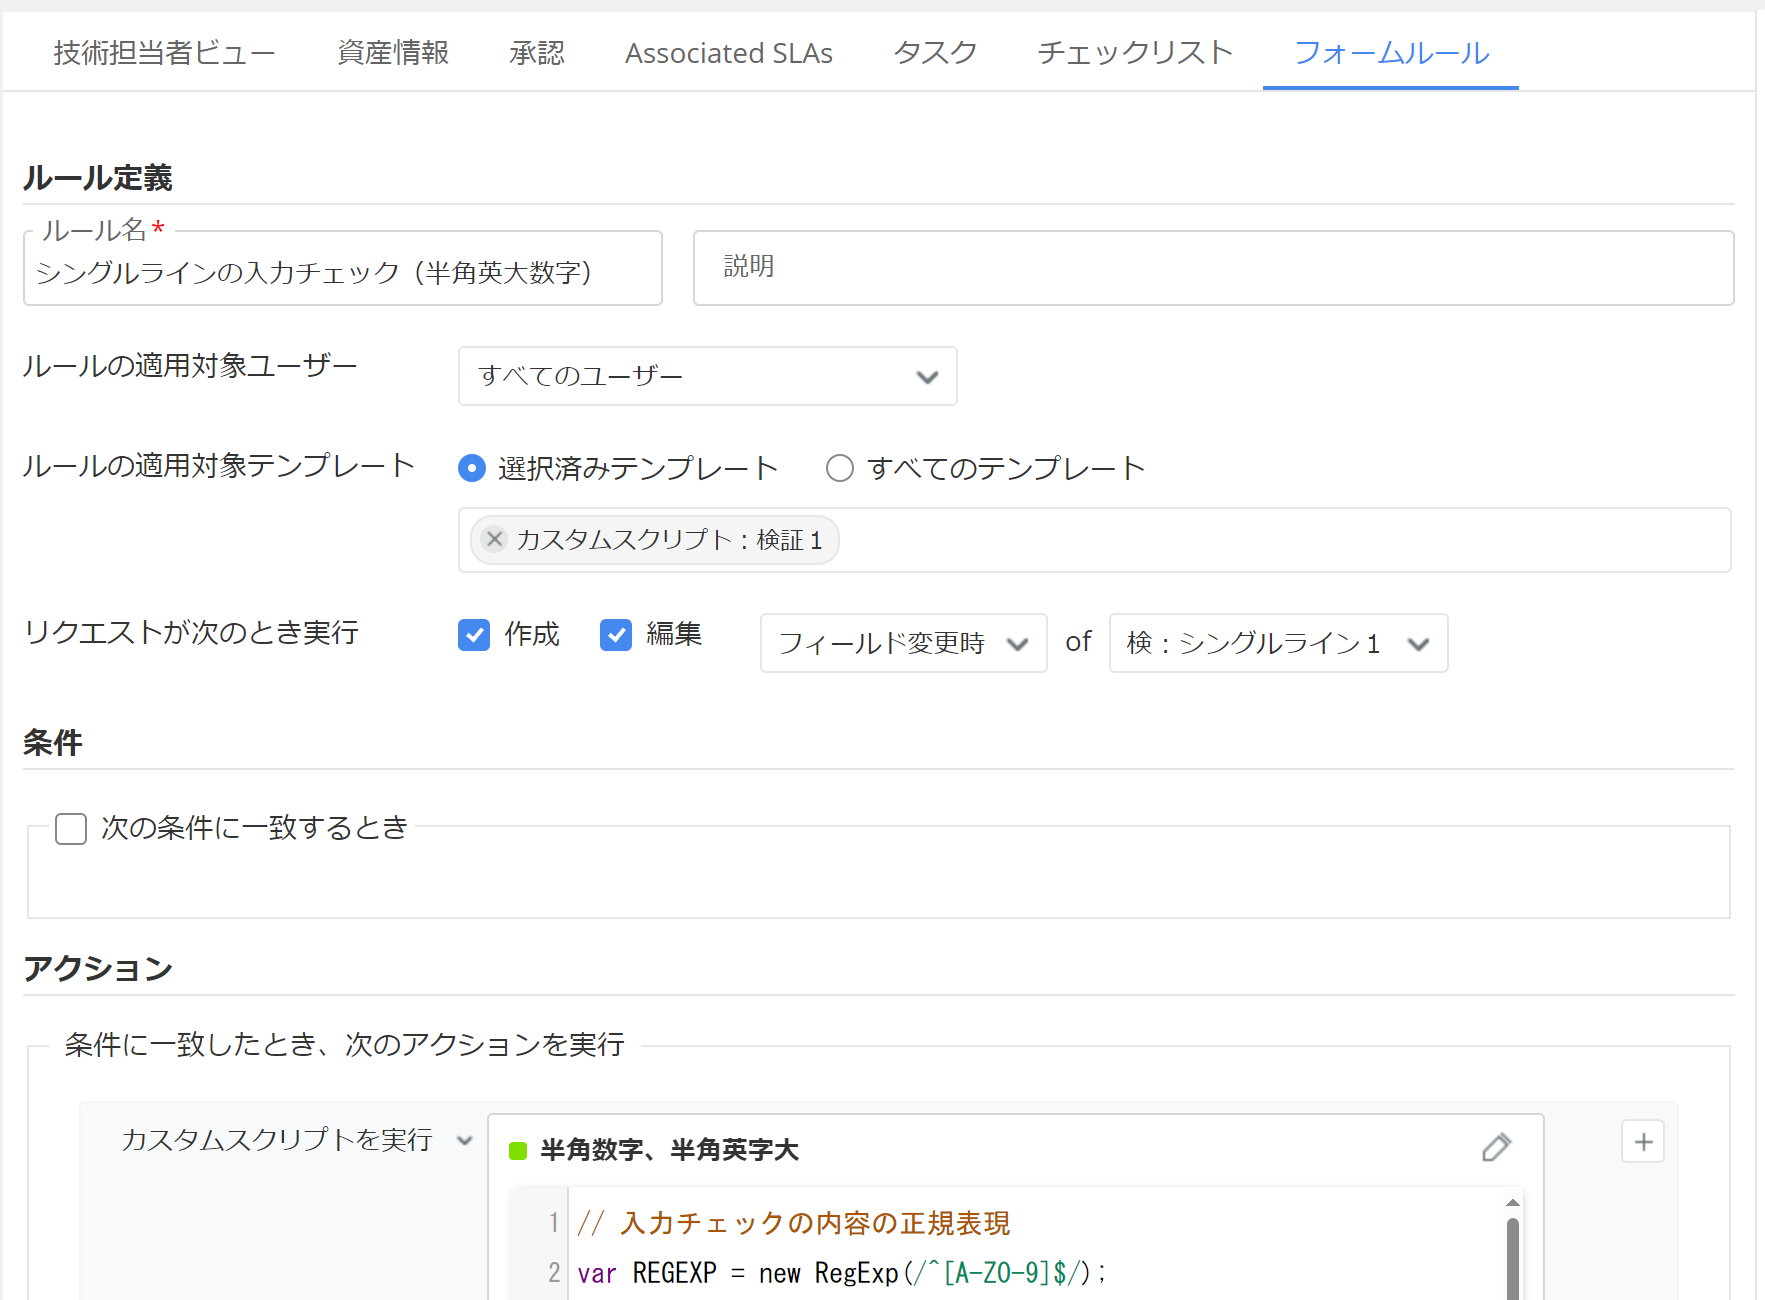
Task: Go to the チェックリスト tab
Action: (1134, 53)
